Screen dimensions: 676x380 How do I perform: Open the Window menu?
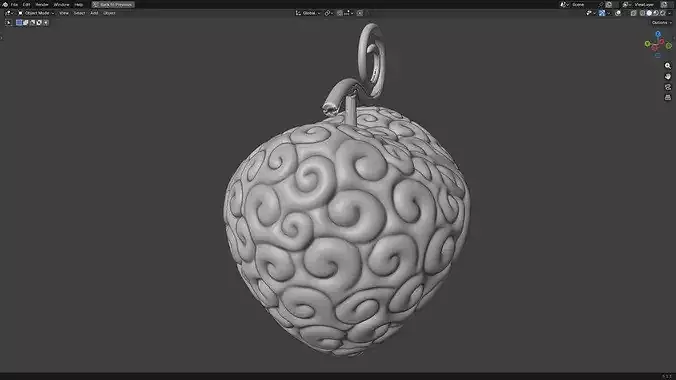coord(61,4)
